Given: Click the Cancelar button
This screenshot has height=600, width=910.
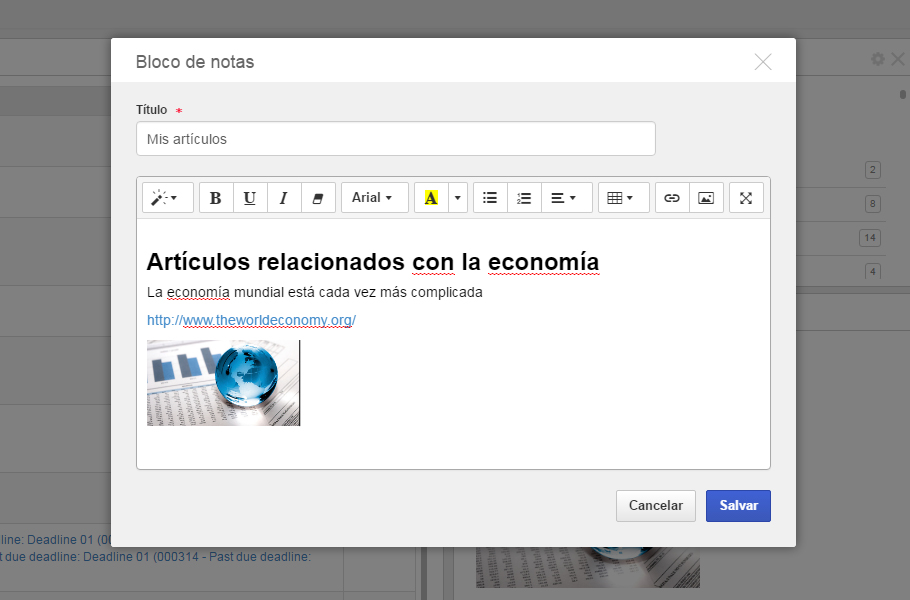Looking at the screenshot, I should [x=656, y=505].
